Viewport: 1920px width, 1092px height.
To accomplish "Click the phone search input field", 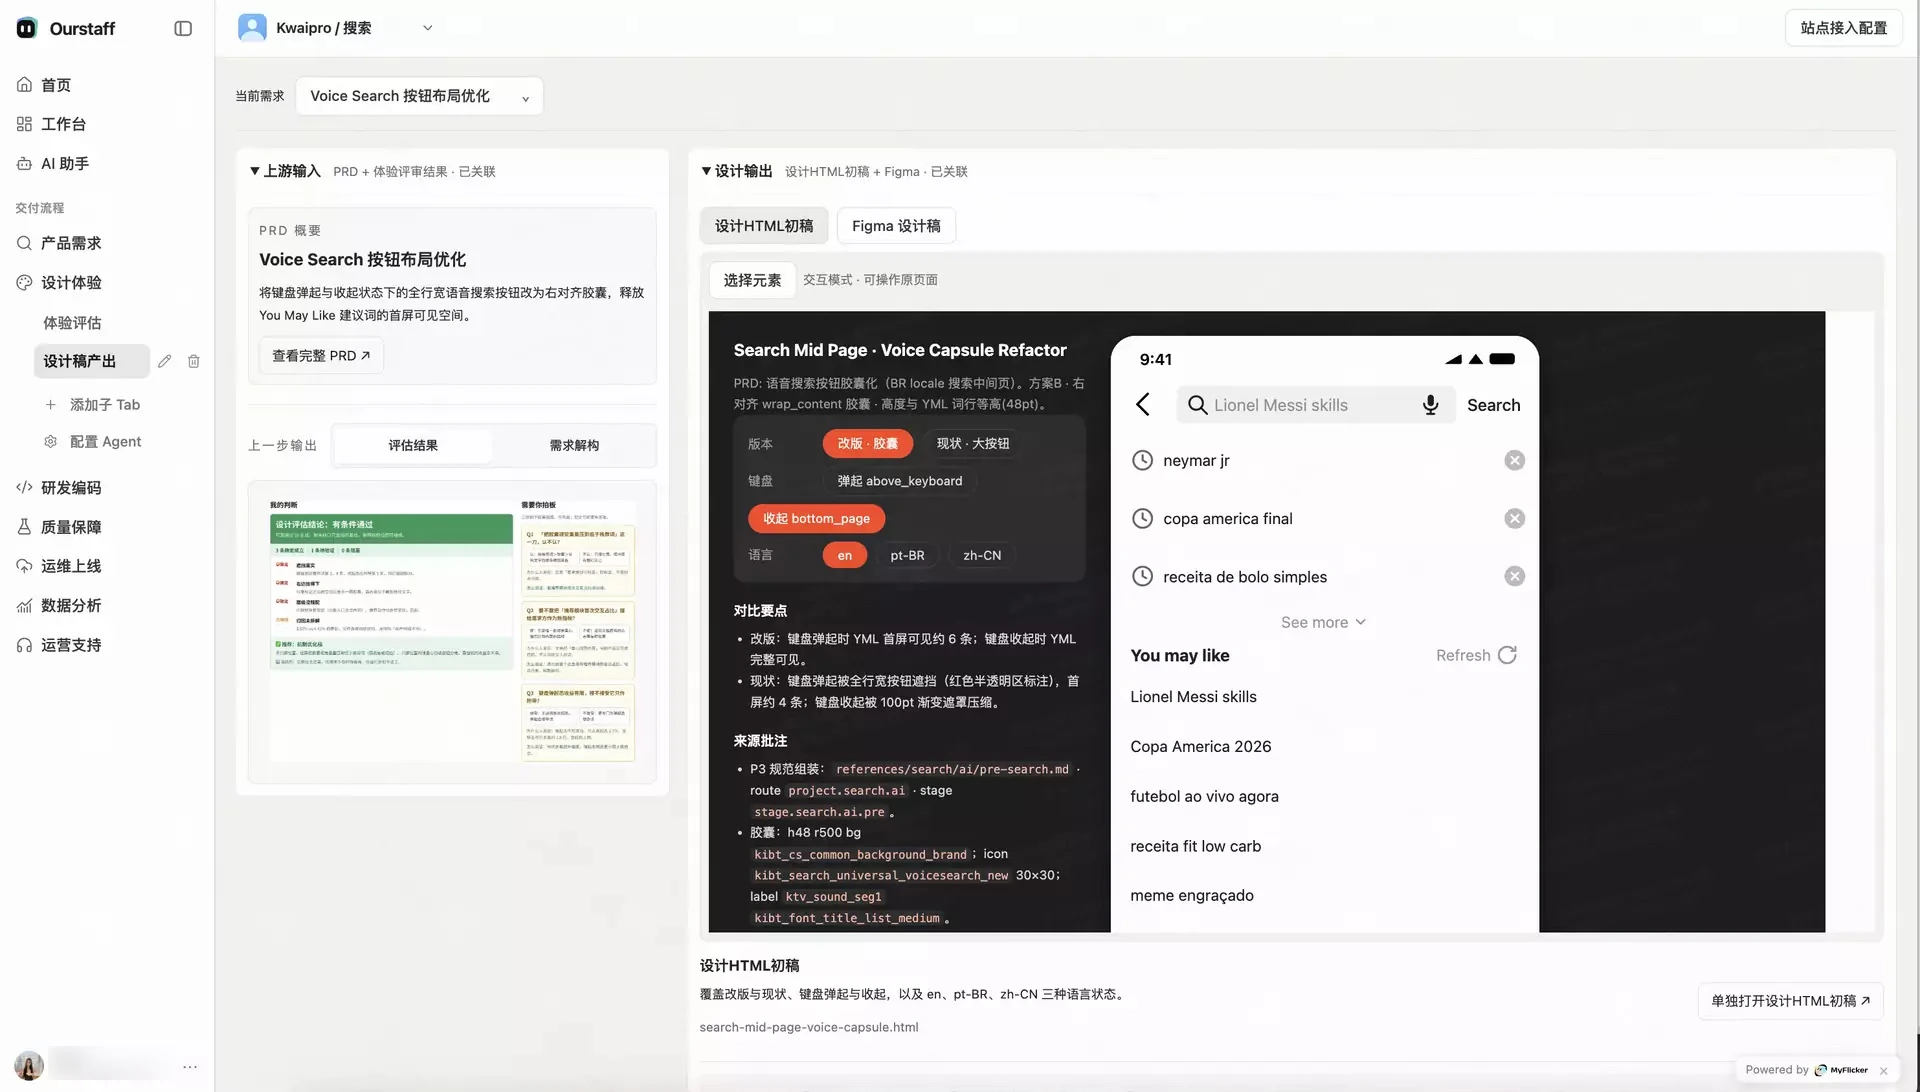I will [1315, 405].
